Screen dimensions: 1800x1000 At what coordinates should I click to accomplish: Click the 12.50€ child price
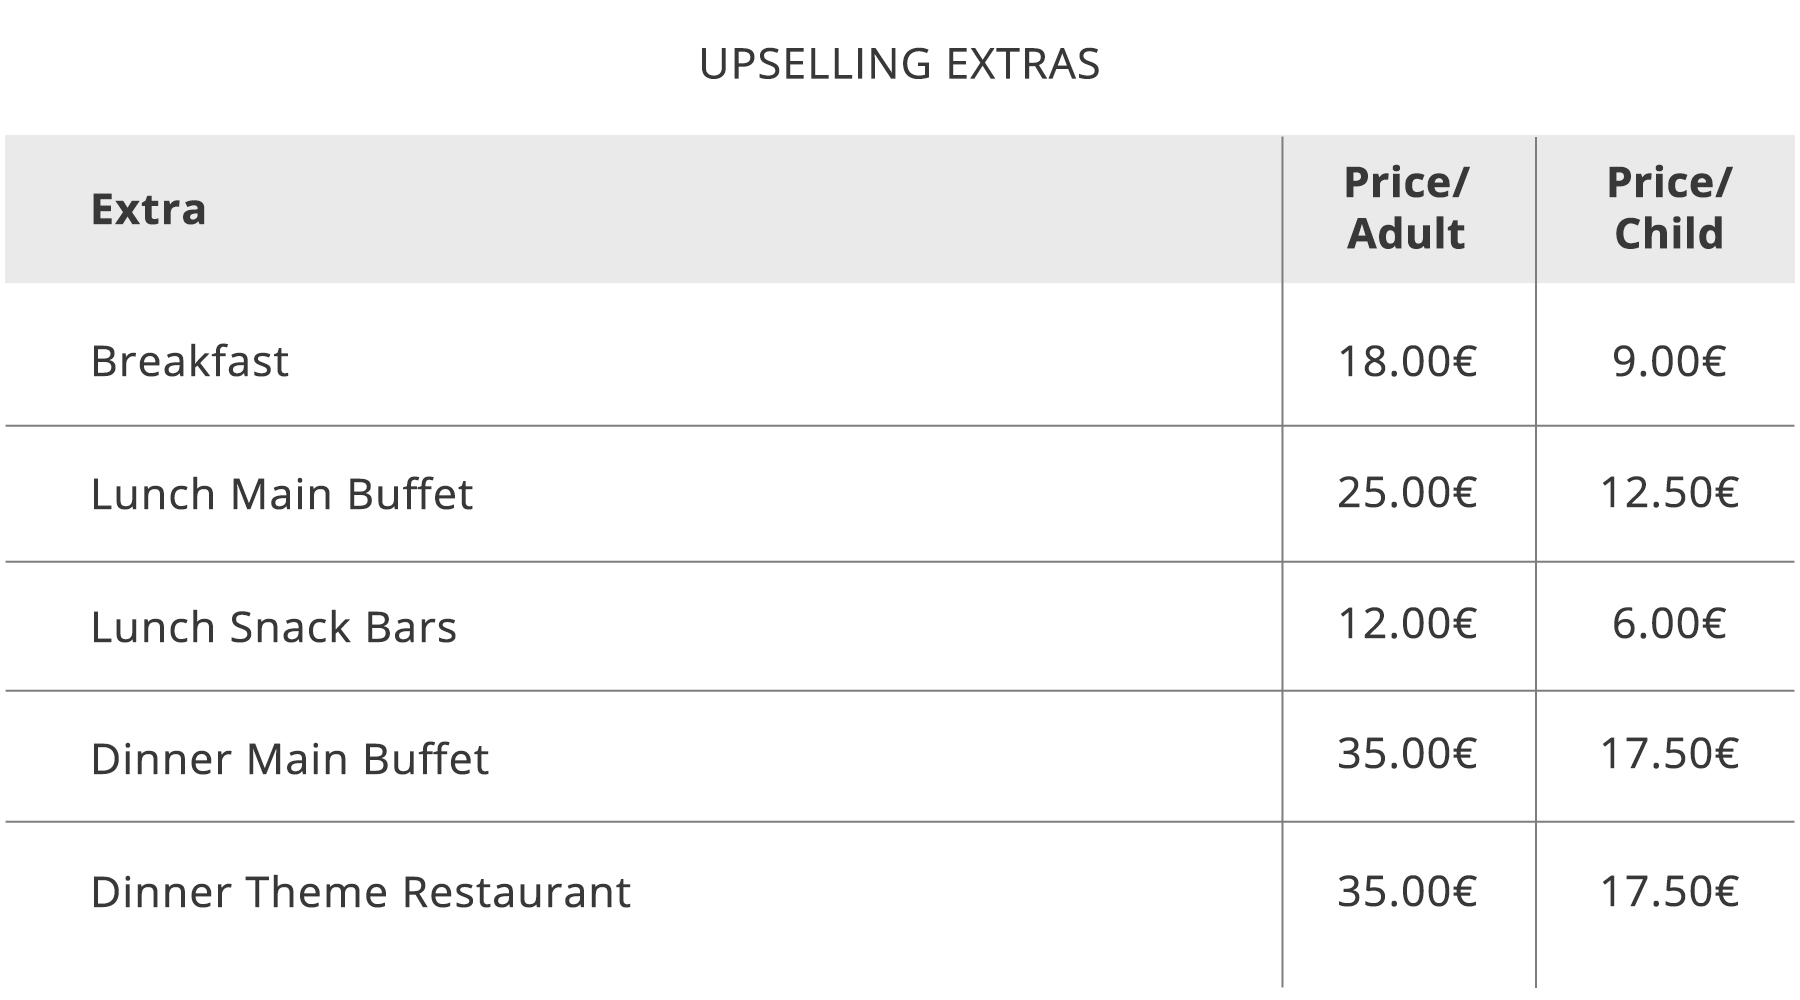point(1669,492)
